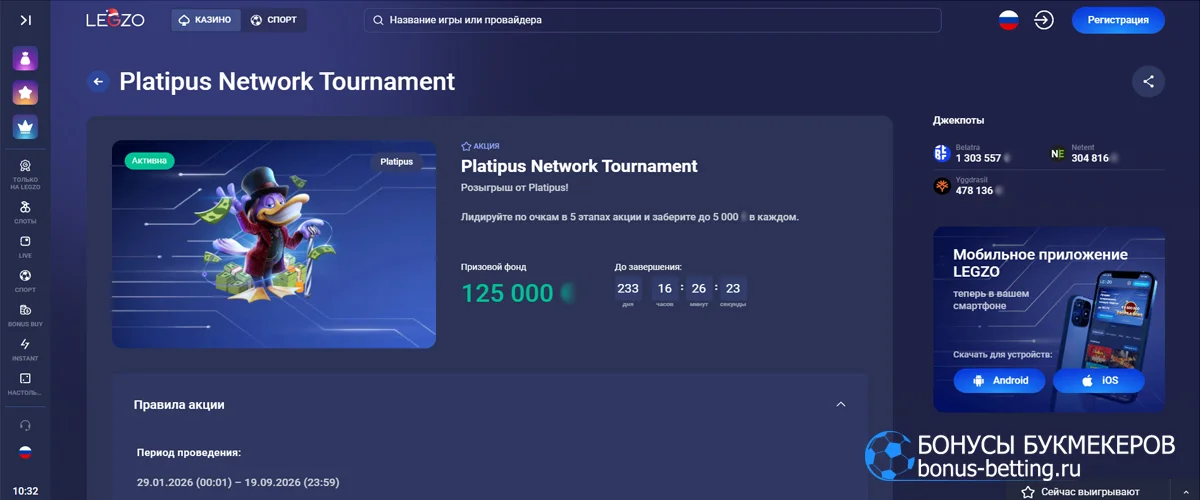Viewport: 1200px width, 500px height.
Task: Open Слоты in the sidebar
Action: coord(25,211)
